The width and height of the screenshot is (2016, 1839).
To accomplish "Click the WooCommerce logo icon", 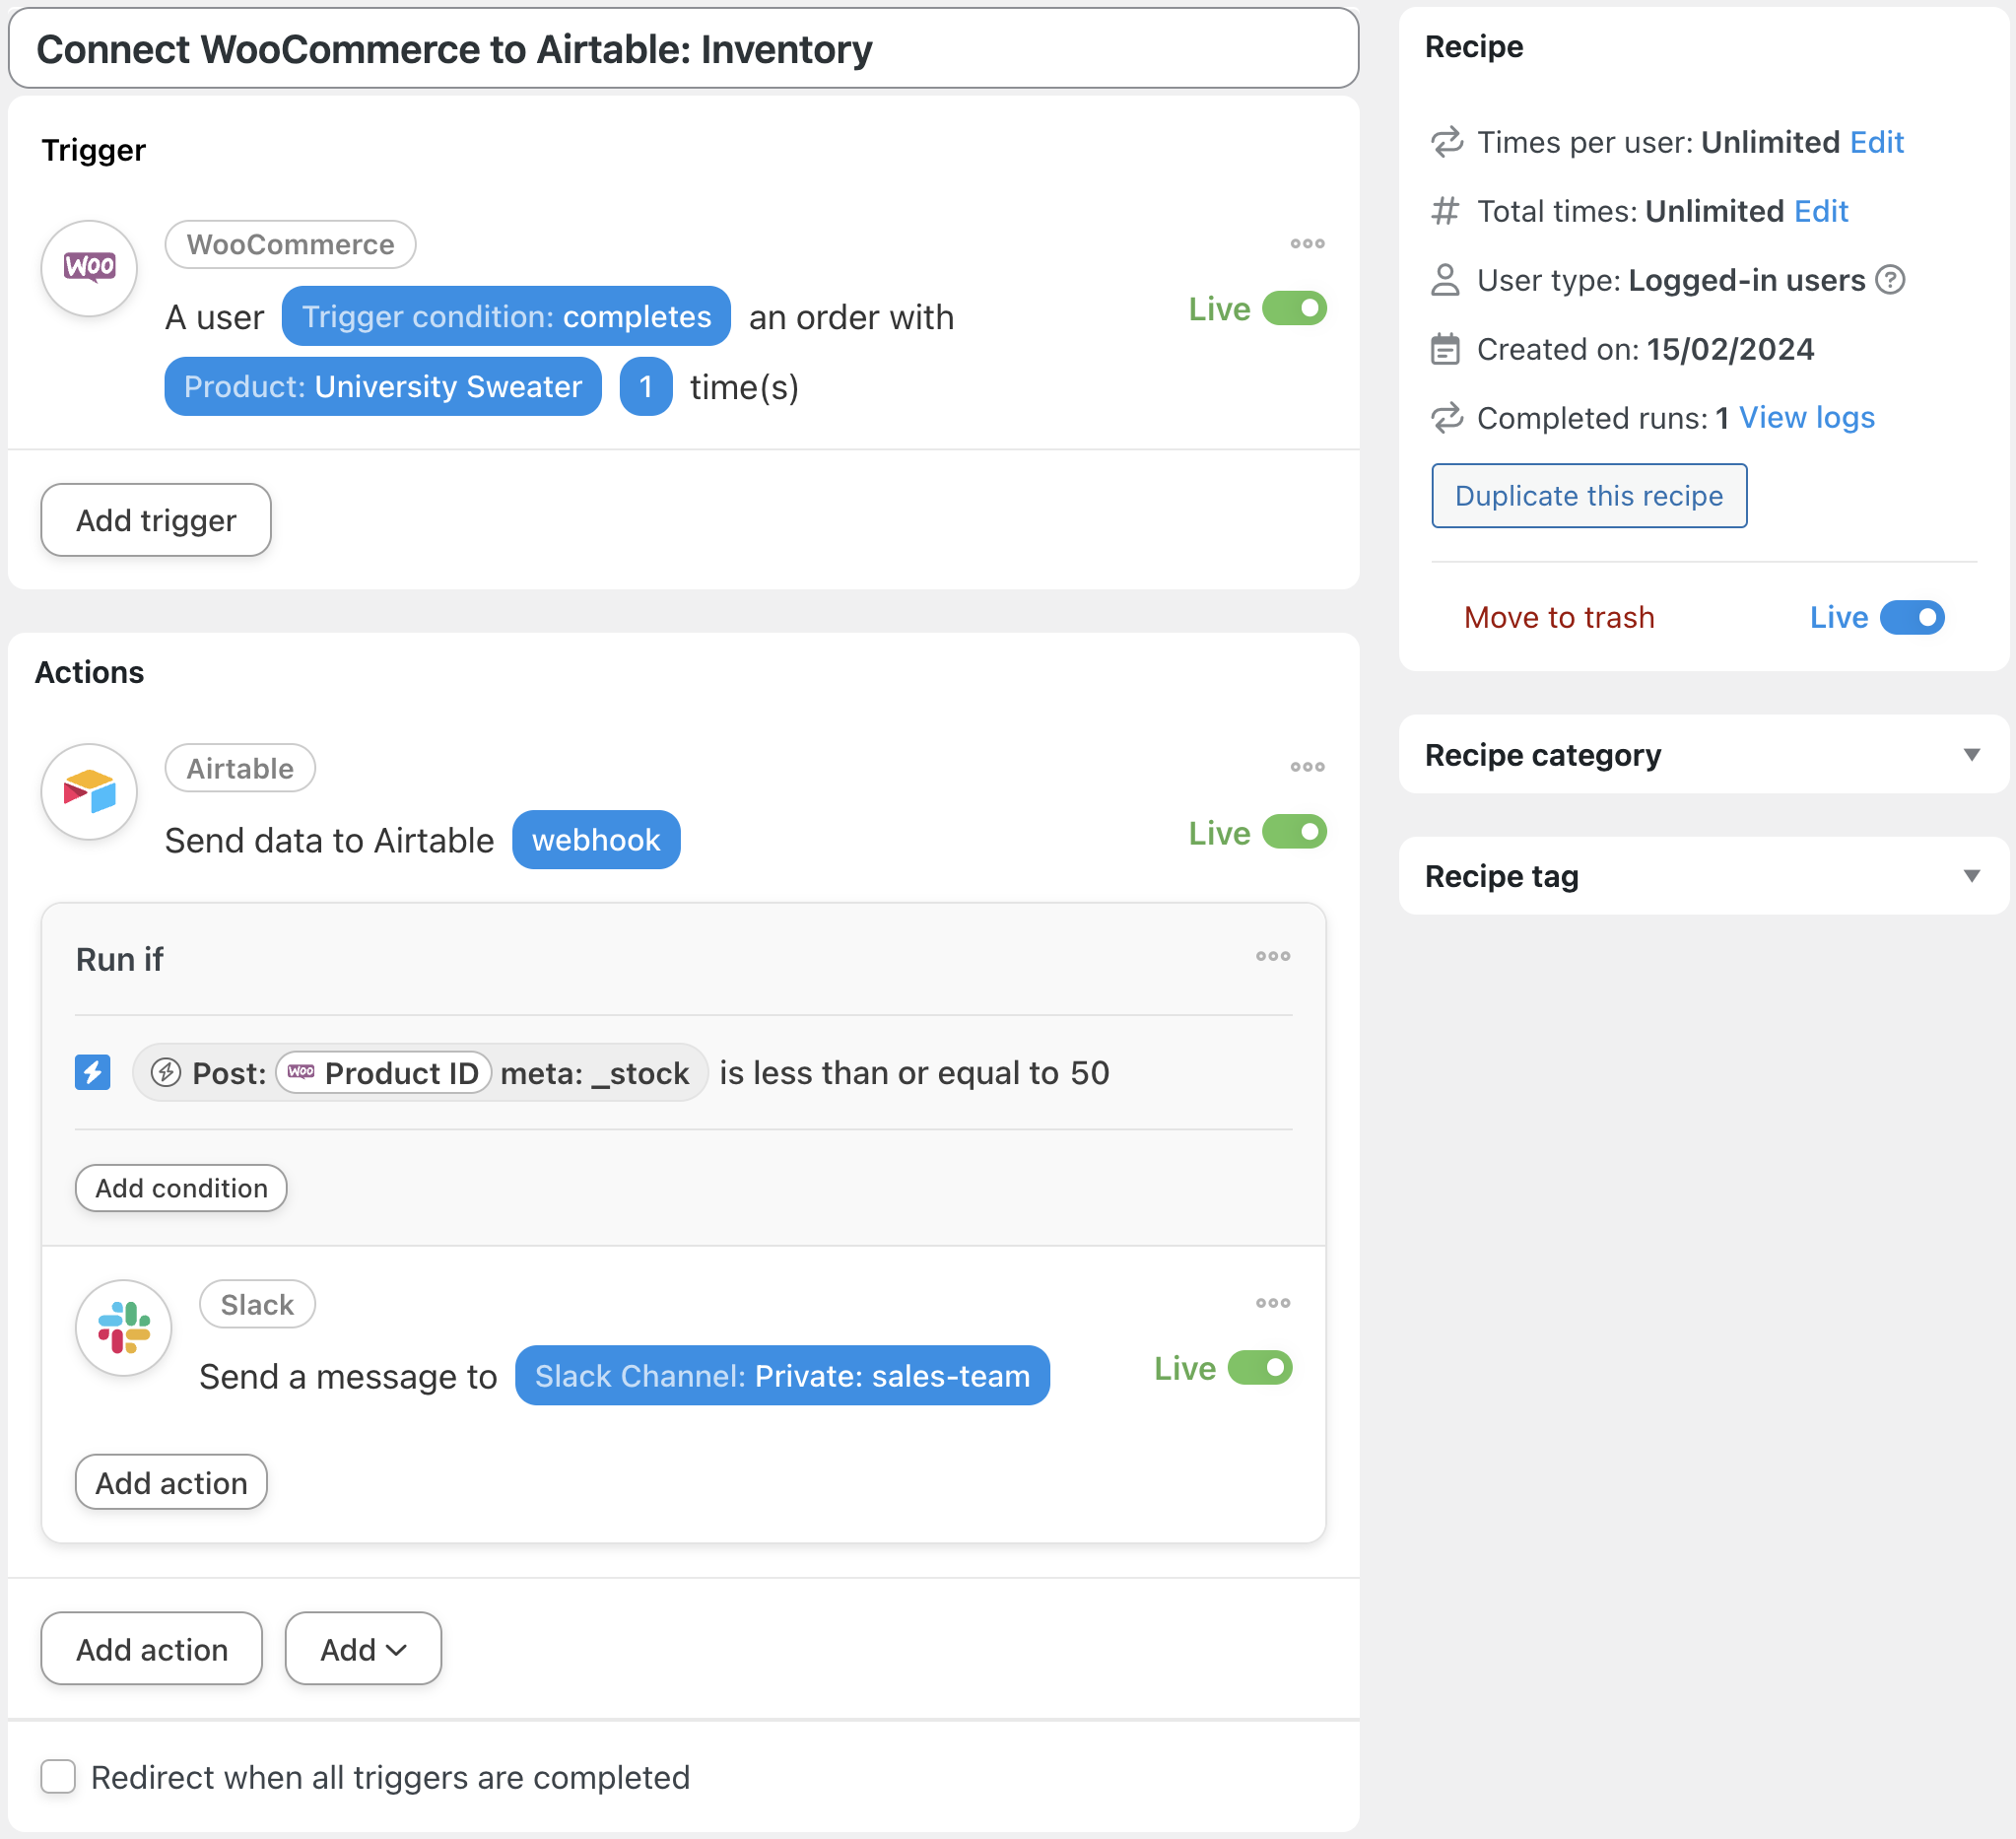I will coord(89,268).
